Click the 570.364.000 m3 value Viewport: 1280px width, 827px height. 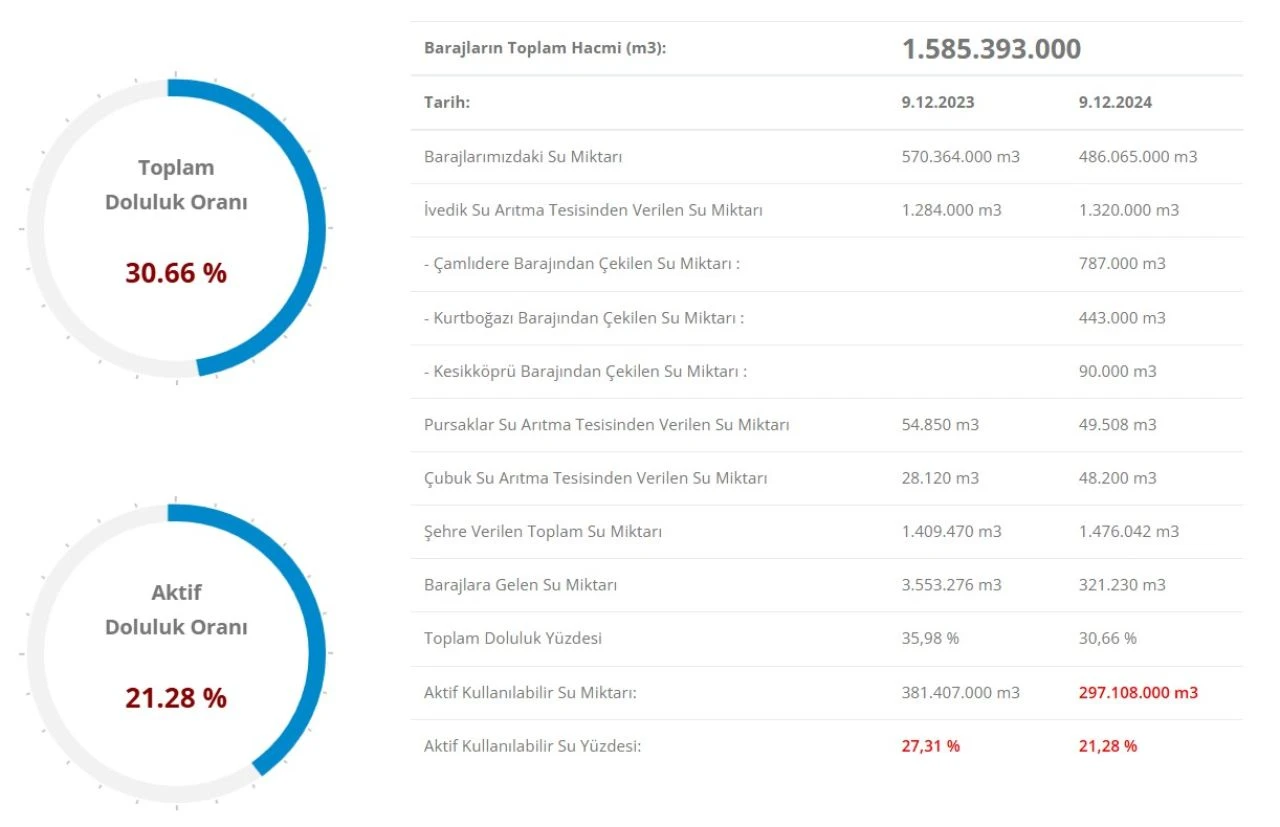[x=960, y=157]
